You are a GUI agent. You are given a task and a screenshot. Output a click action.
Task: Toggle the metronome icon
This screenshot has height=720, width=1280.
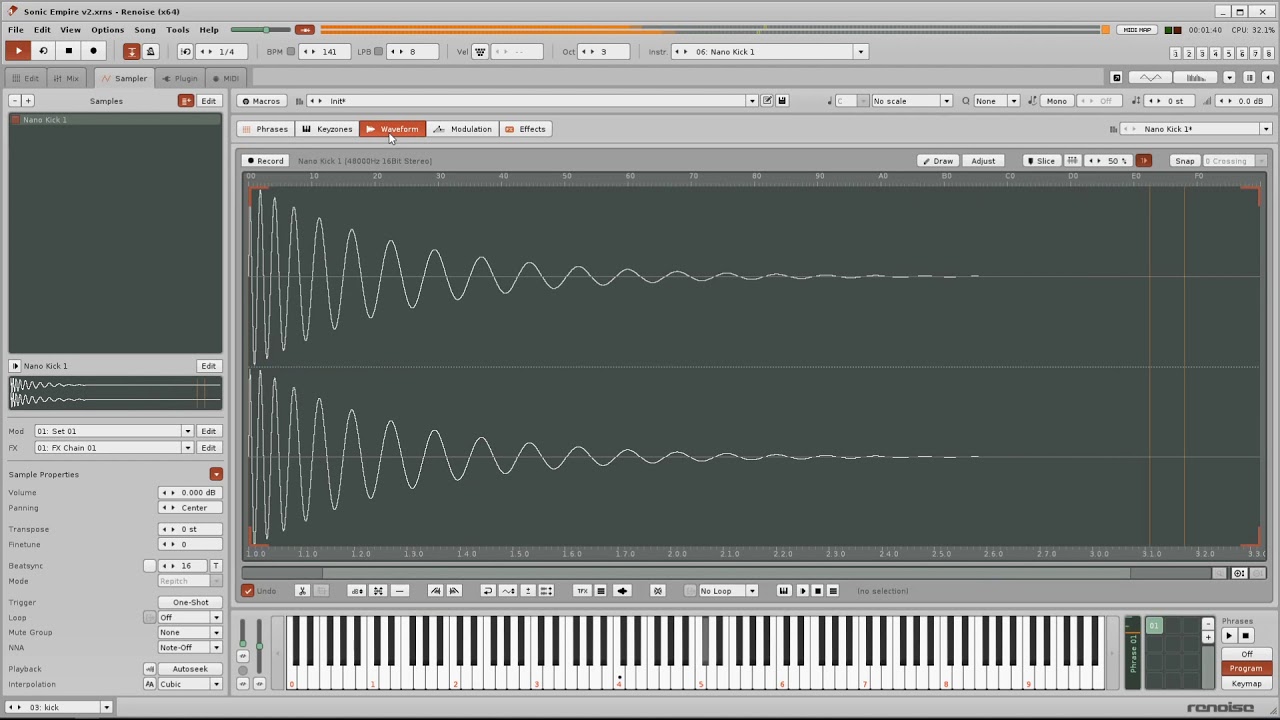coord(150,51)
